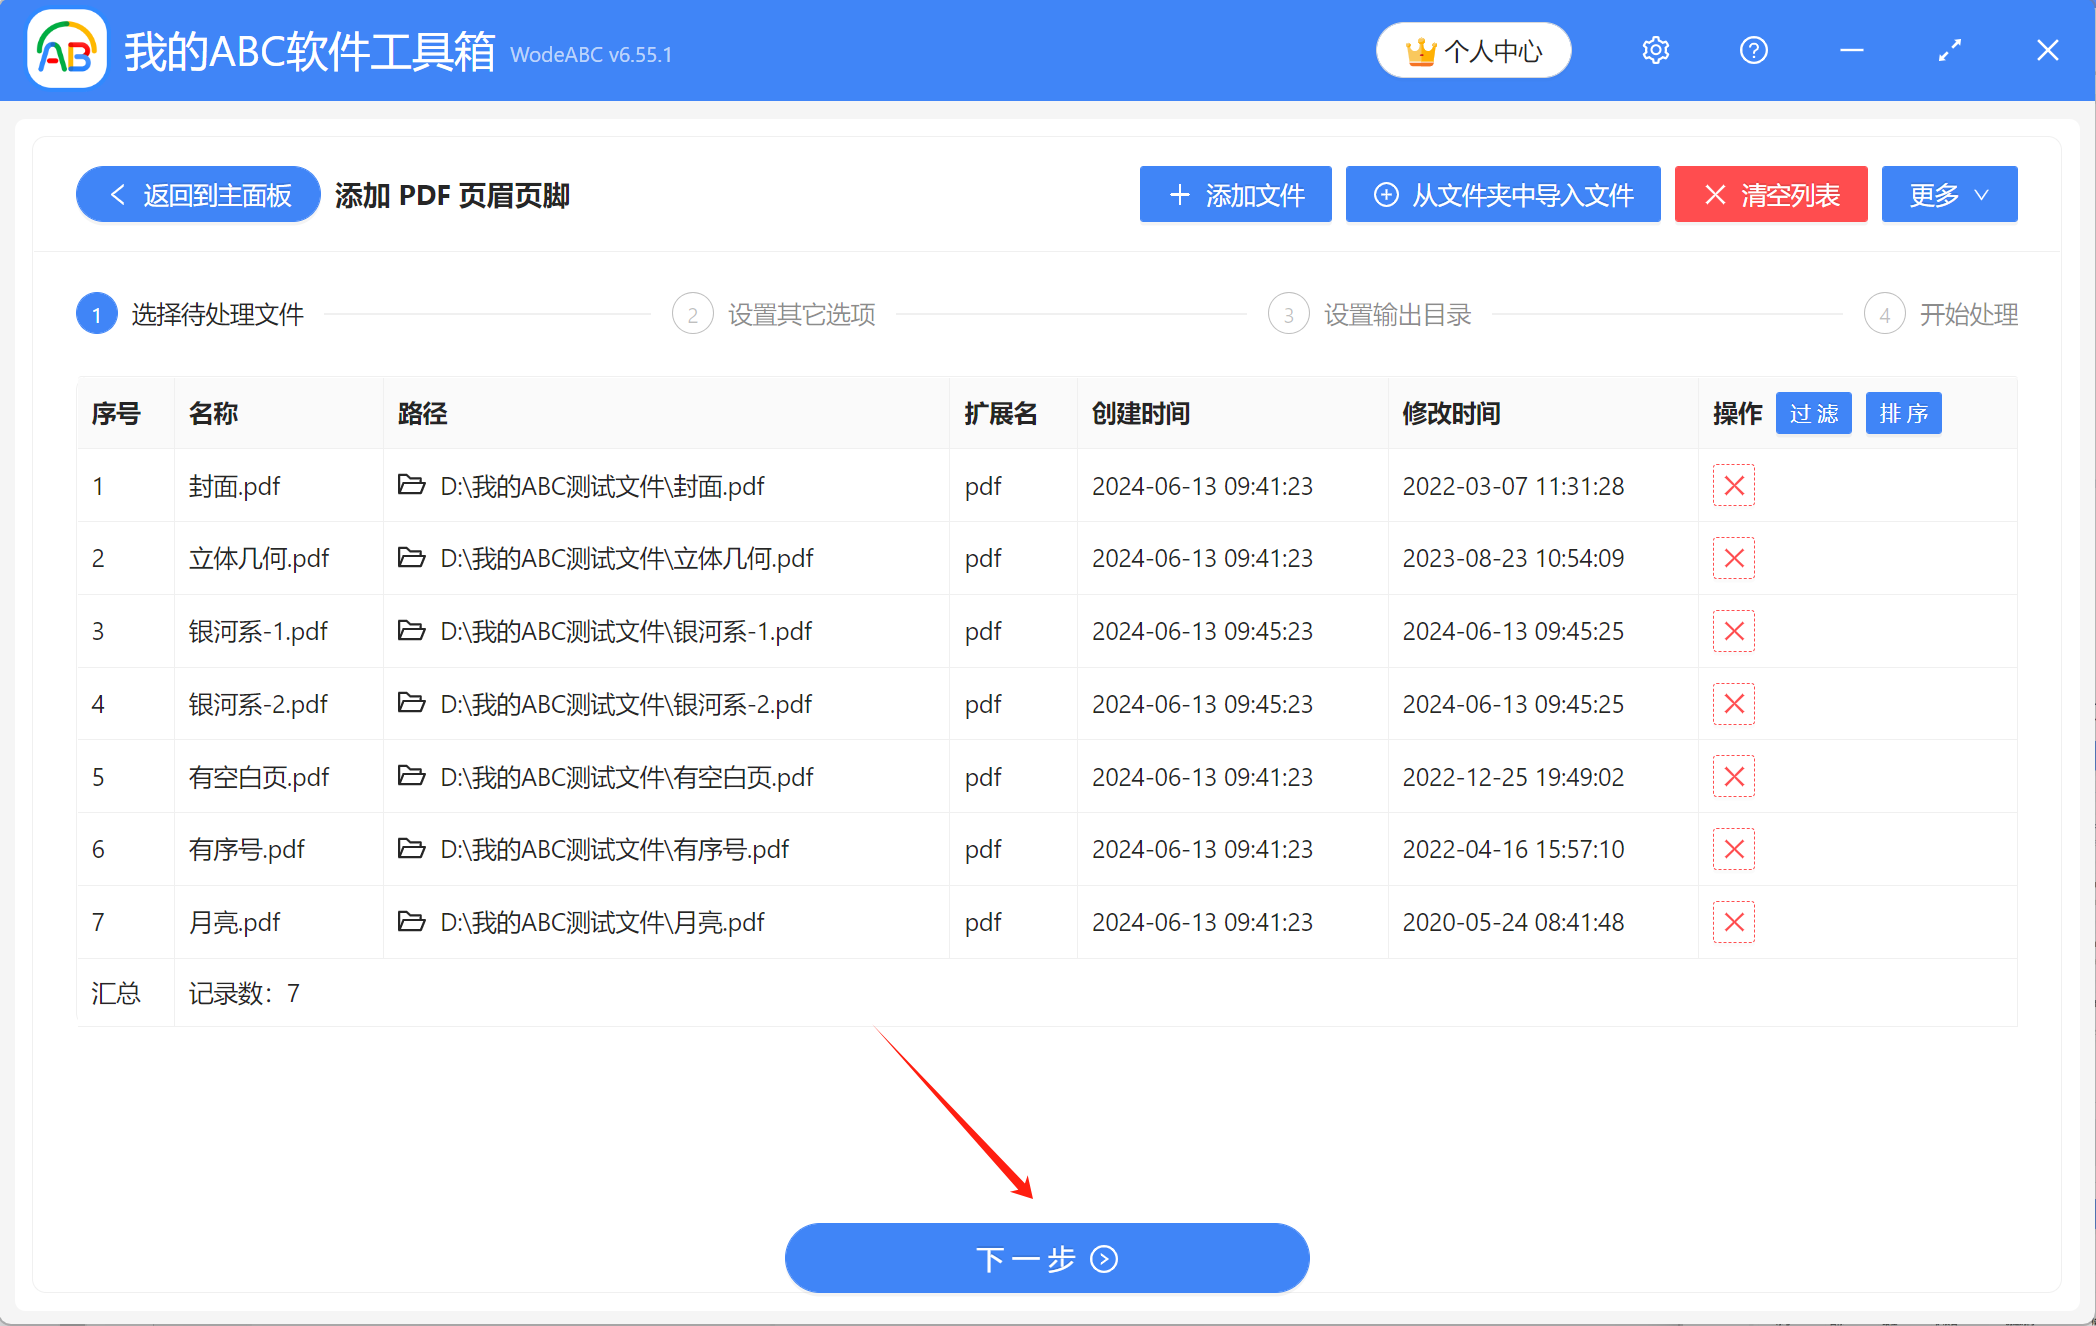Click the crown icon in 个人中心

click(1420, 48)
